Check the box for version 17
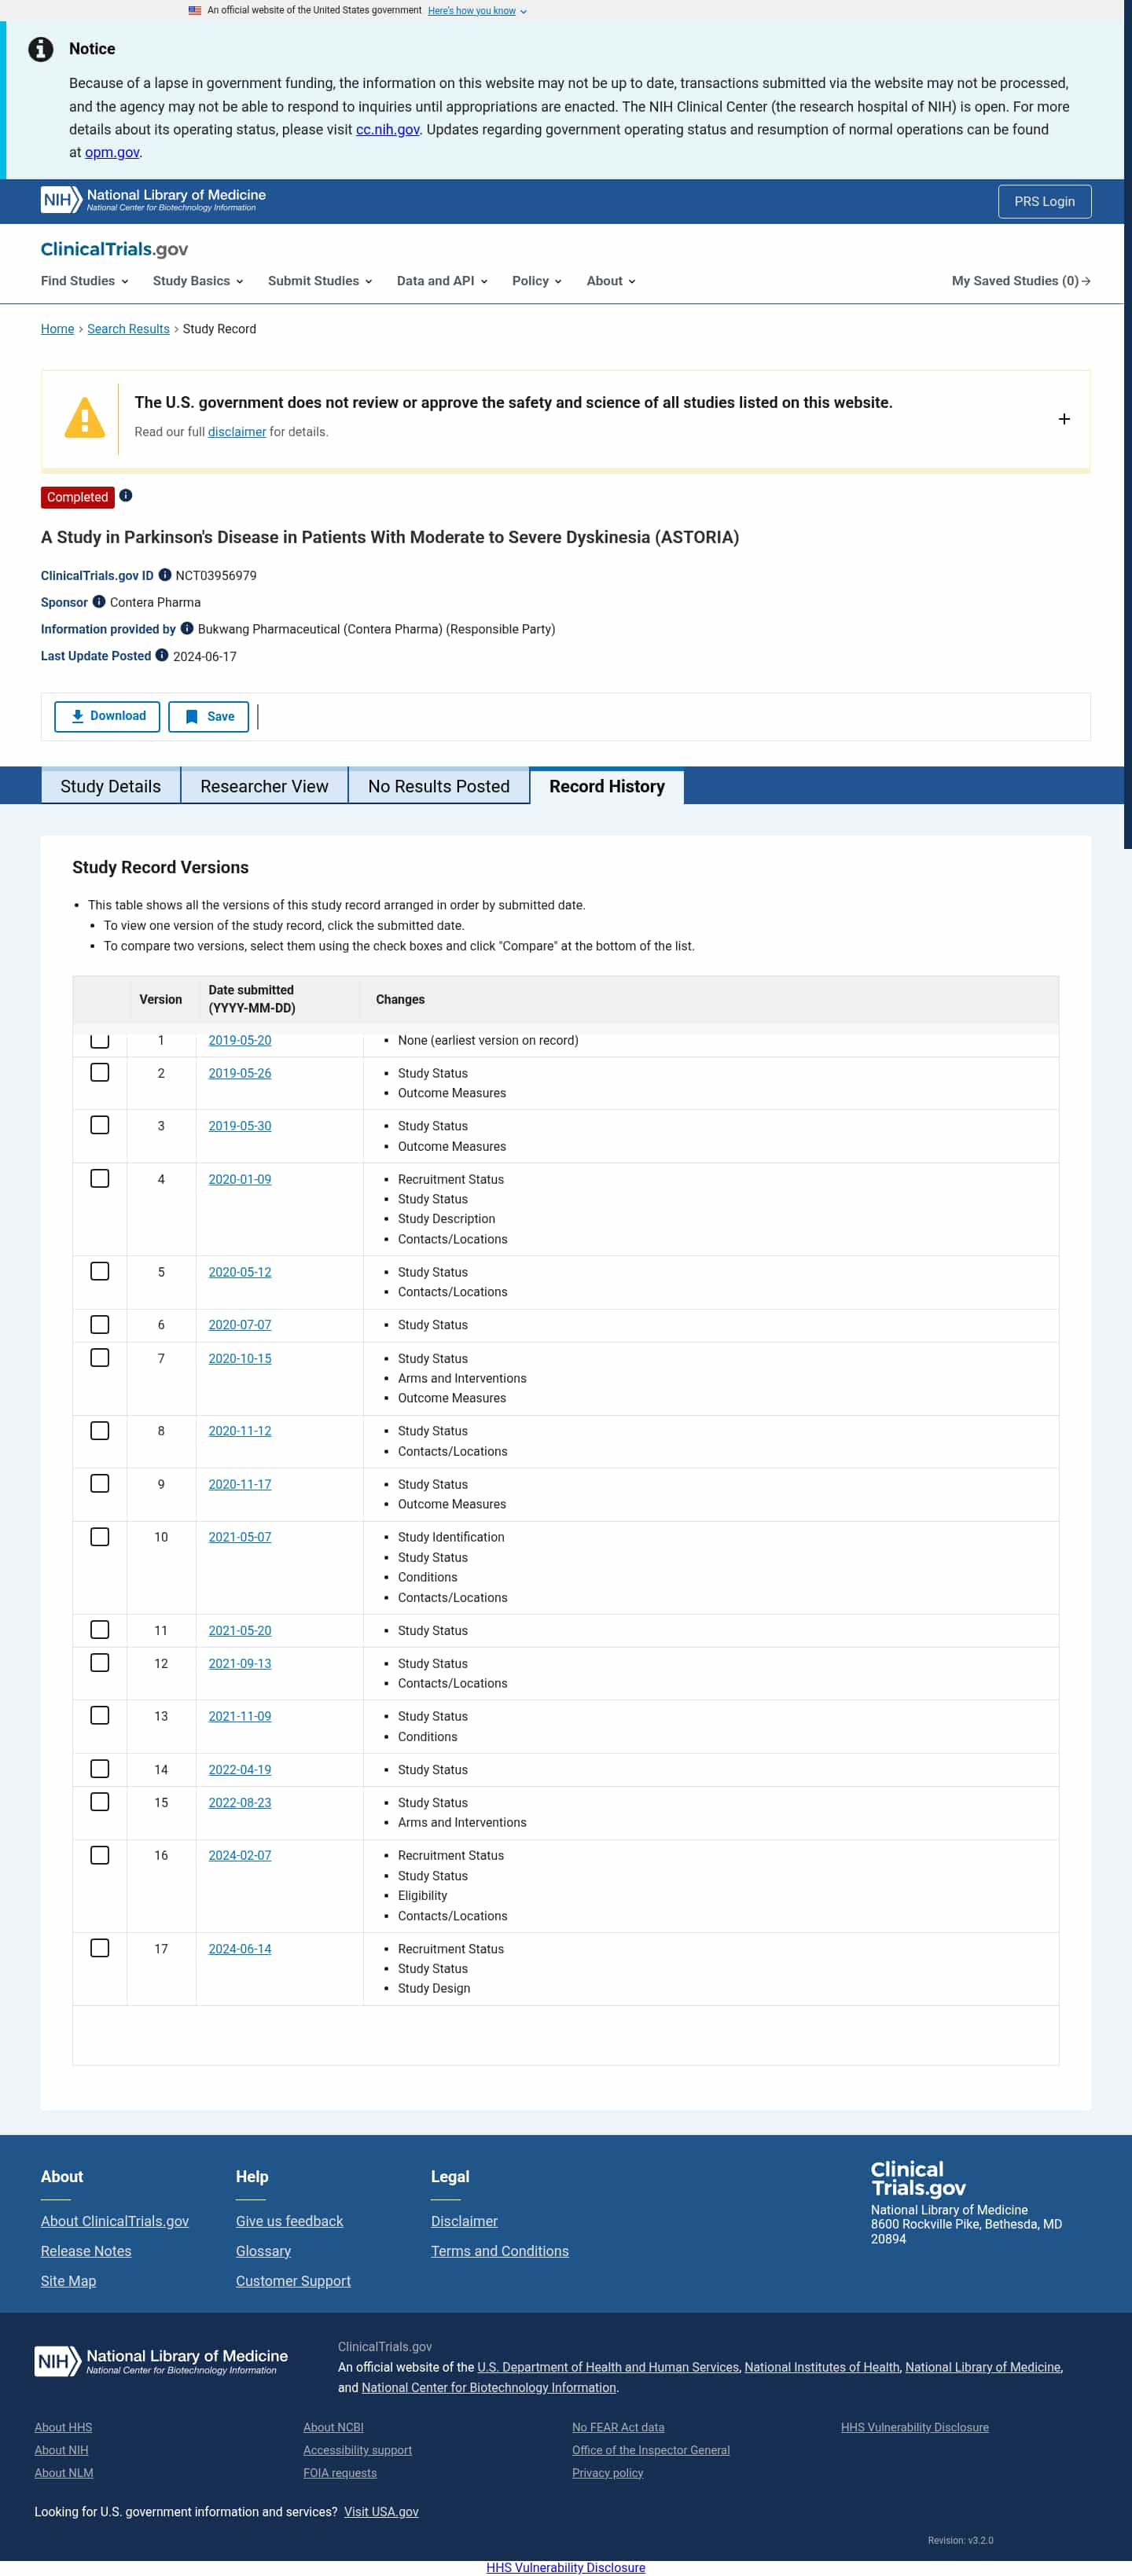Viewport: 1132px width, 2576px height. (100, 1947)
